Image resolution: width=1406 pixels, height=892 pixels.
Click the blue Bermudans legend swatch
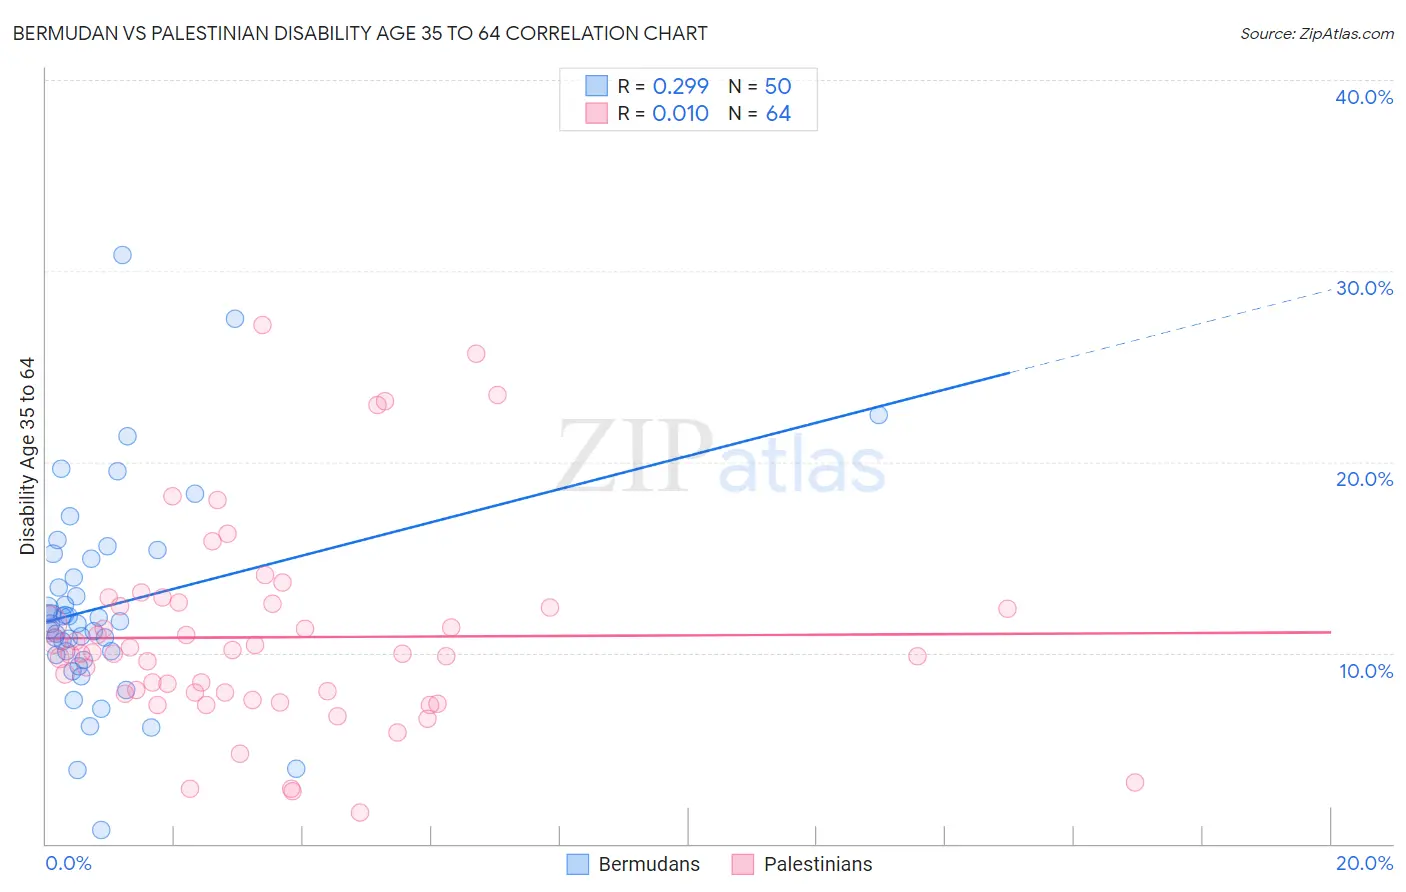point(577,864)
